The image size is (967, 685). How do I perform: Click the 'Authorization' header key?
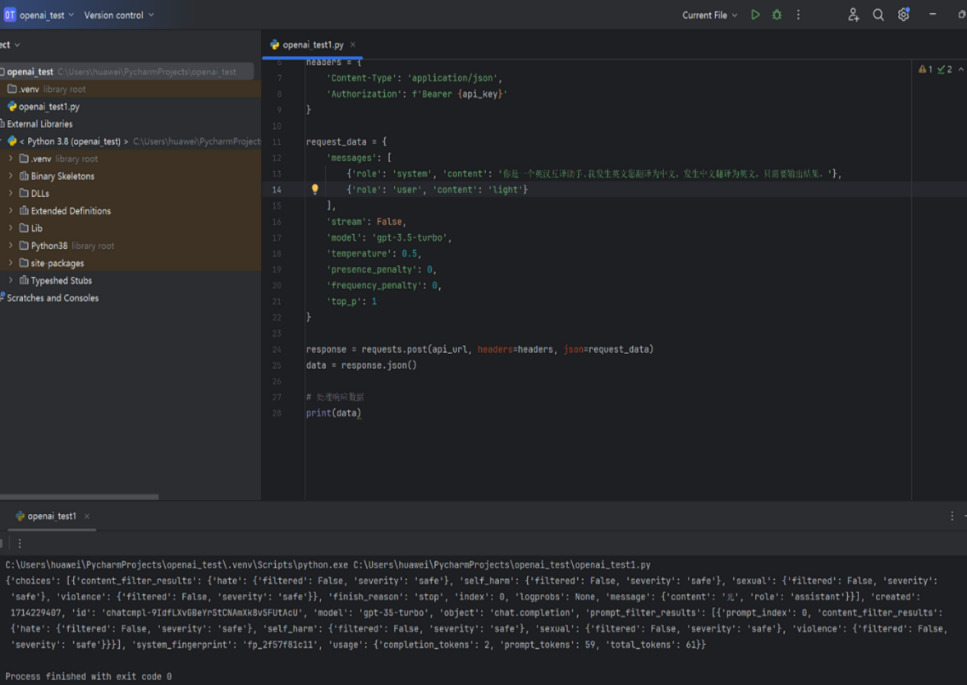tap(364, 94)
